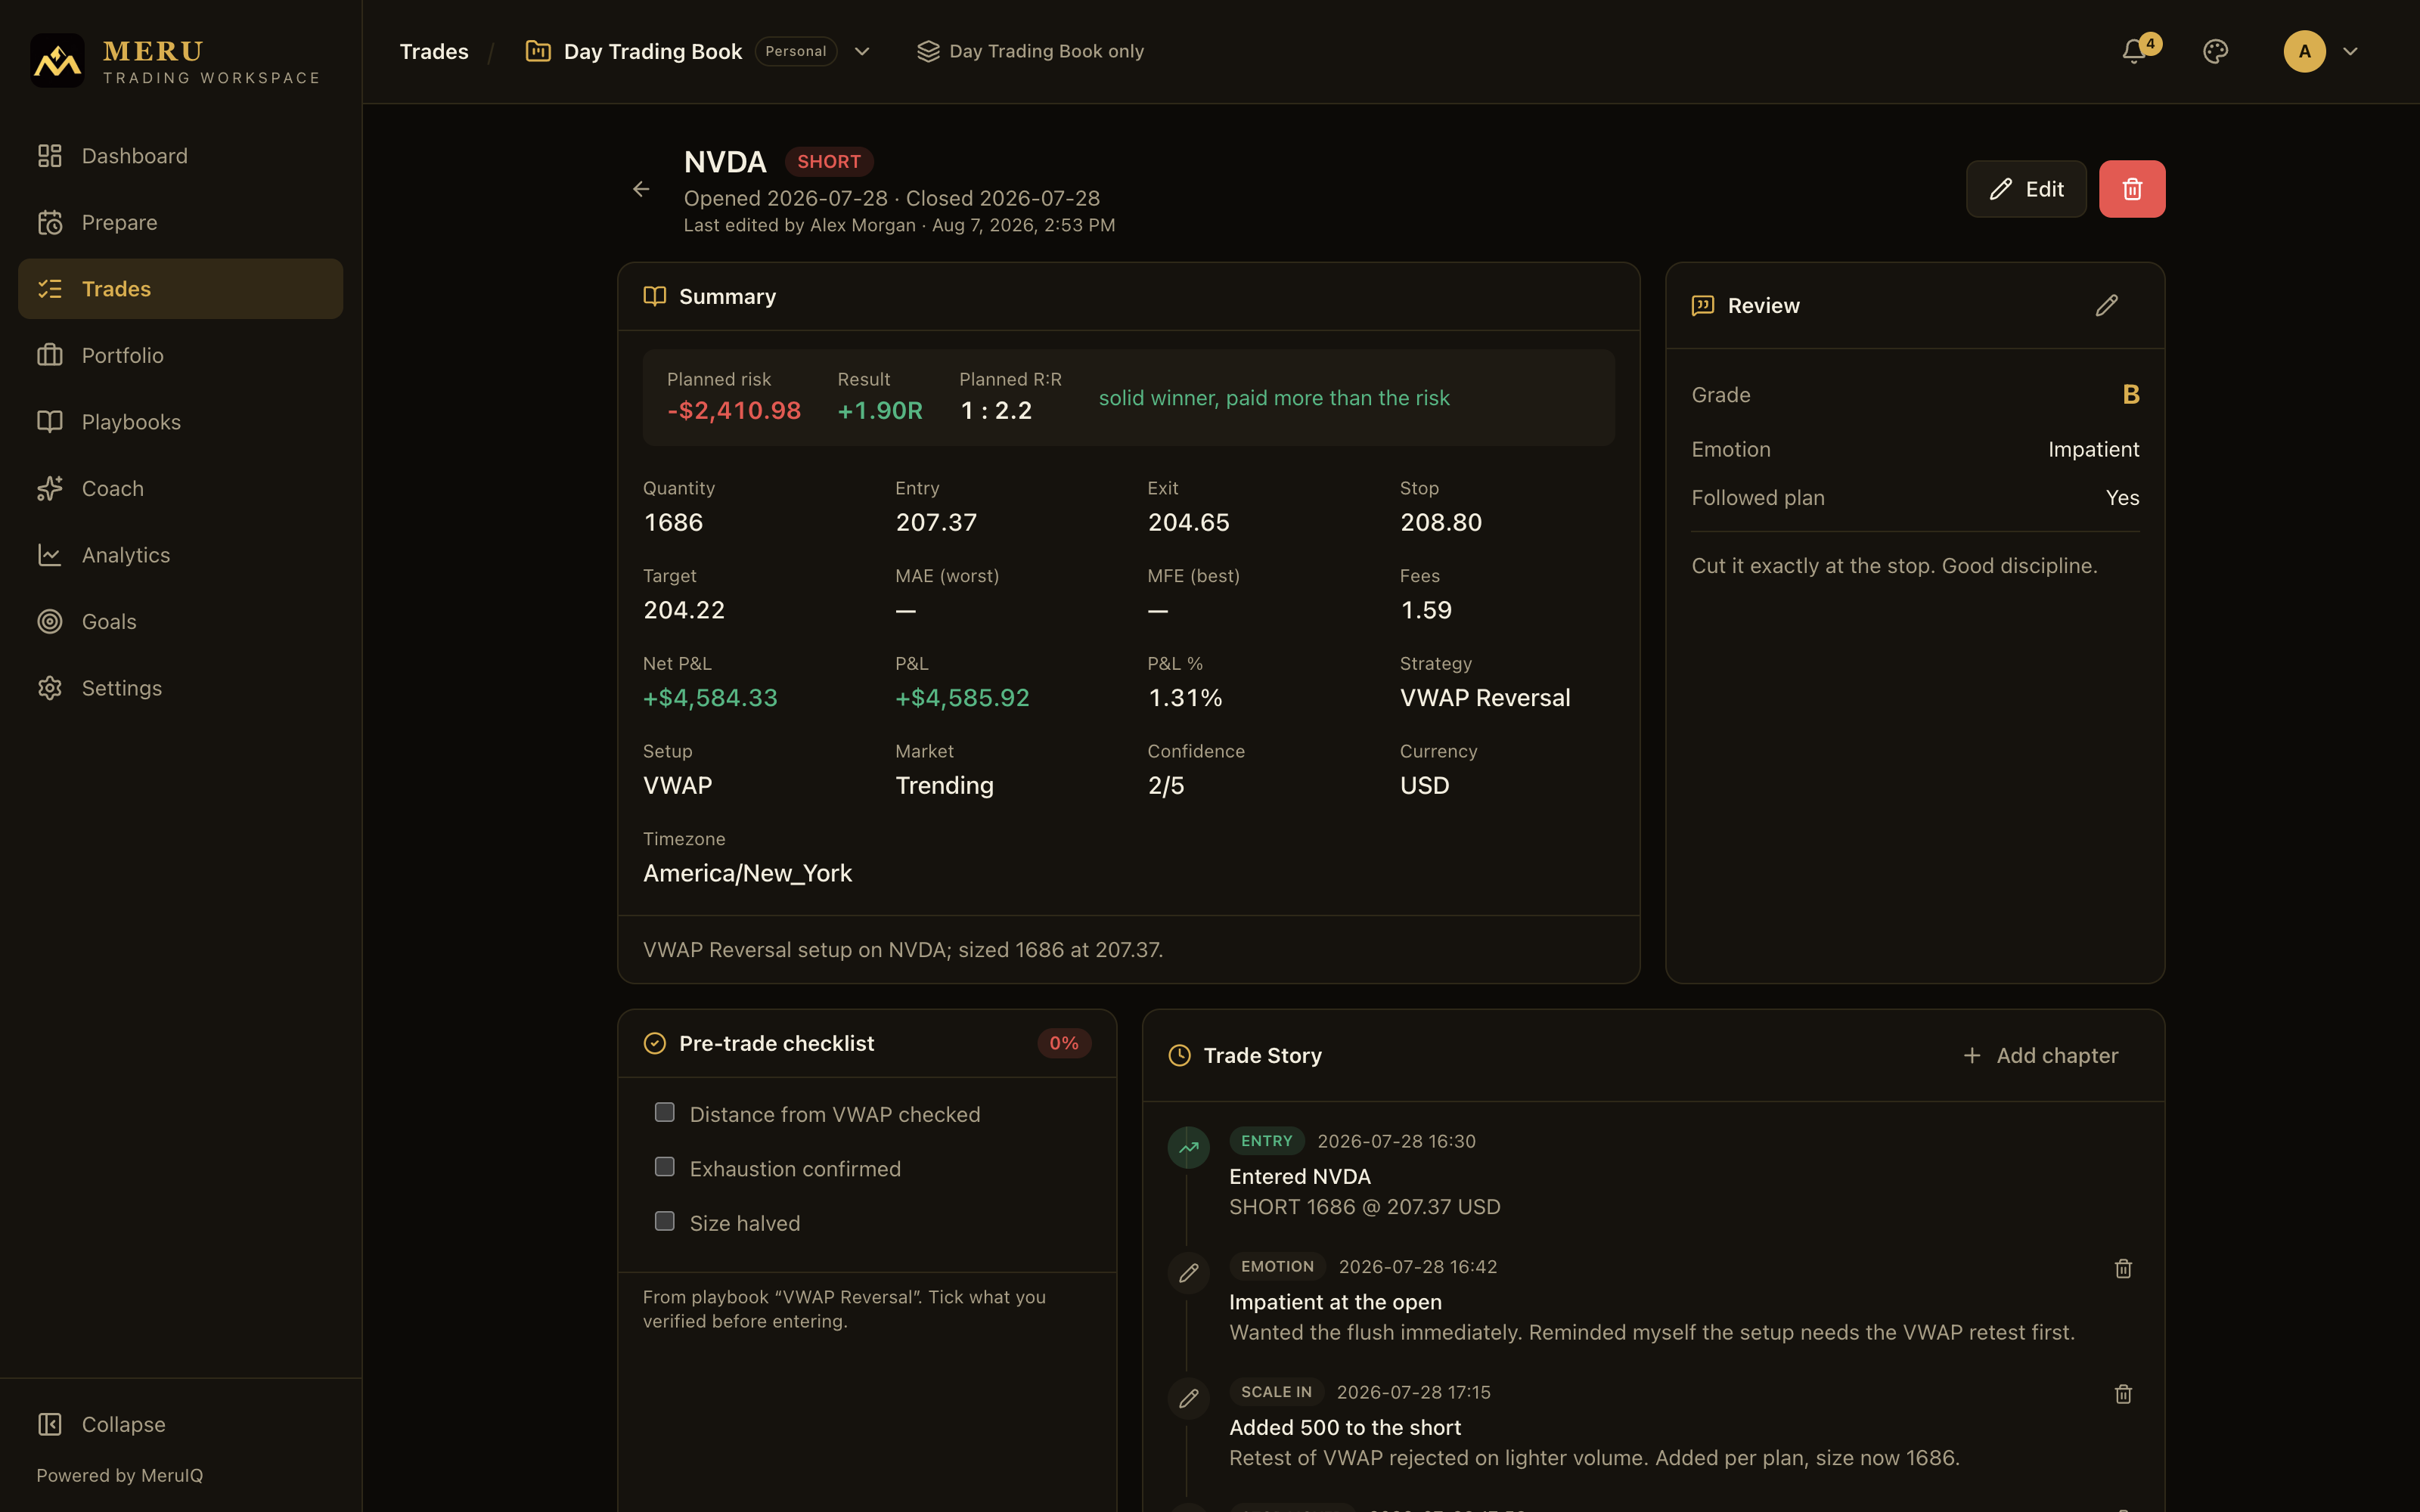Click the chapter title Impatient at the open
The image size is (2420, 1512).
click(1335, 1302)
